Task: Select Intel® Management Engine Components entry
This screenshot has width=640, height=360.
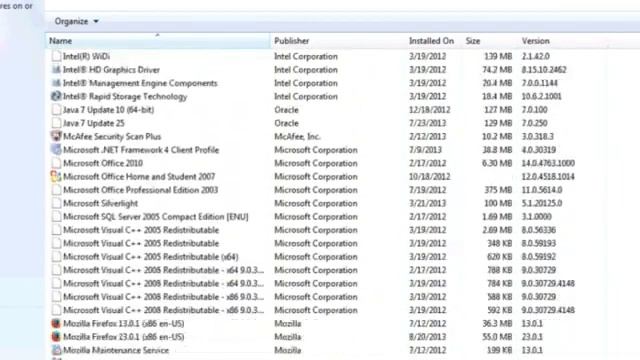Action: click(140, 83)
